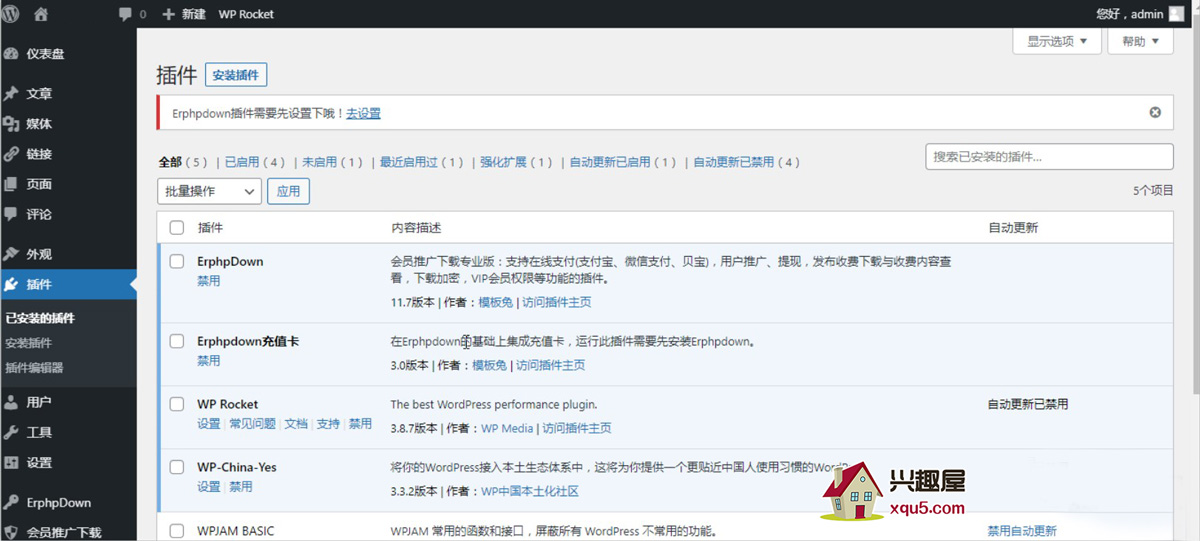
Task: Open WP-China-Yes 设置 link
Action: pyautogui.click(x=209, y=487)
